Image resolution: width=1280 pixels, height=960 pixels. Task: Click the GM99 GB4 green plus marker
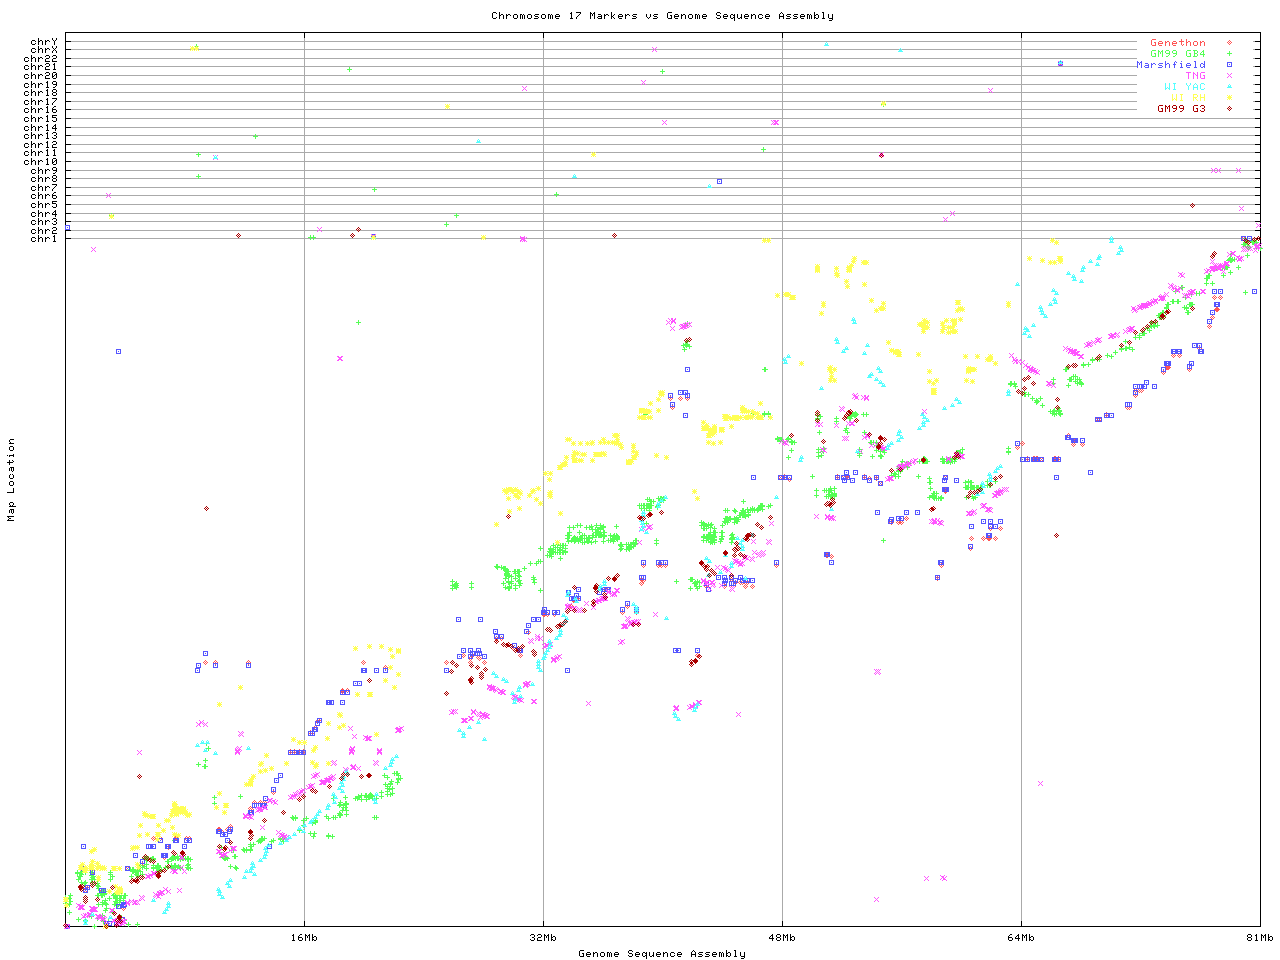pyautogui.click(x=1229, y=54)
